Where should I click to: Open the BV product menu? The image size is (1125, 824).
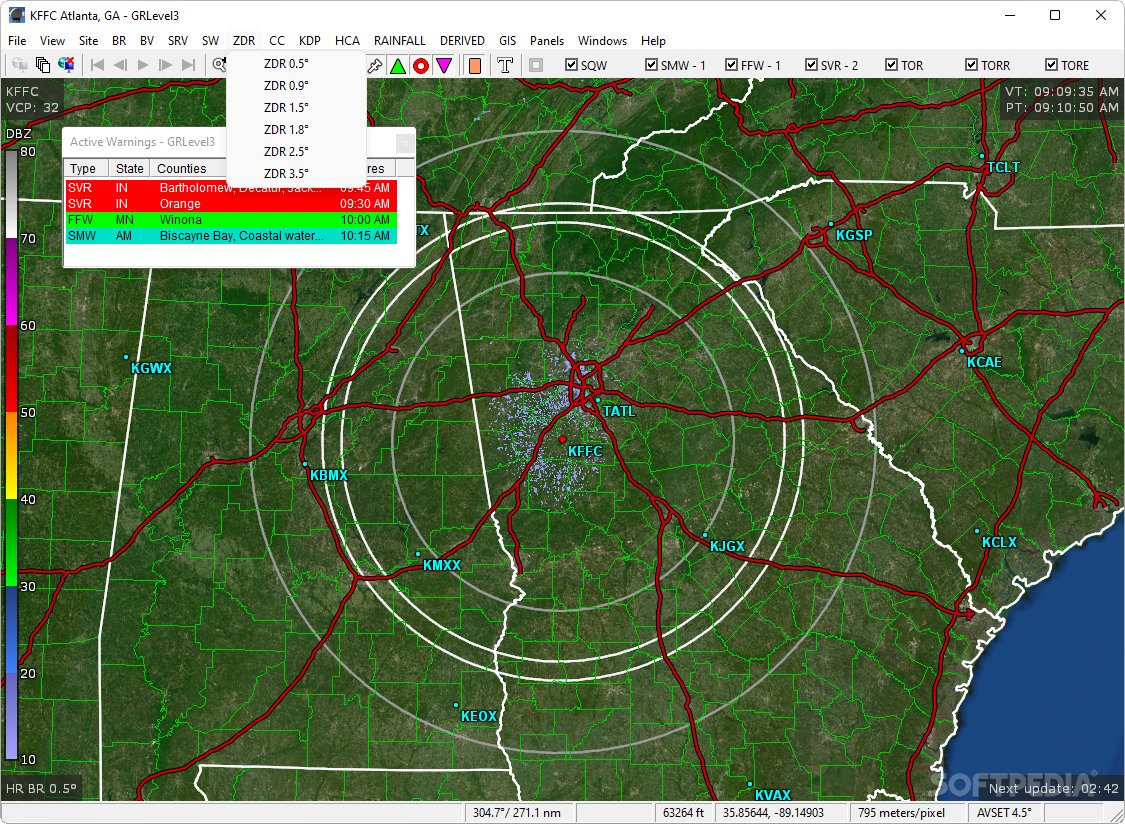click(x=147, y=41)
